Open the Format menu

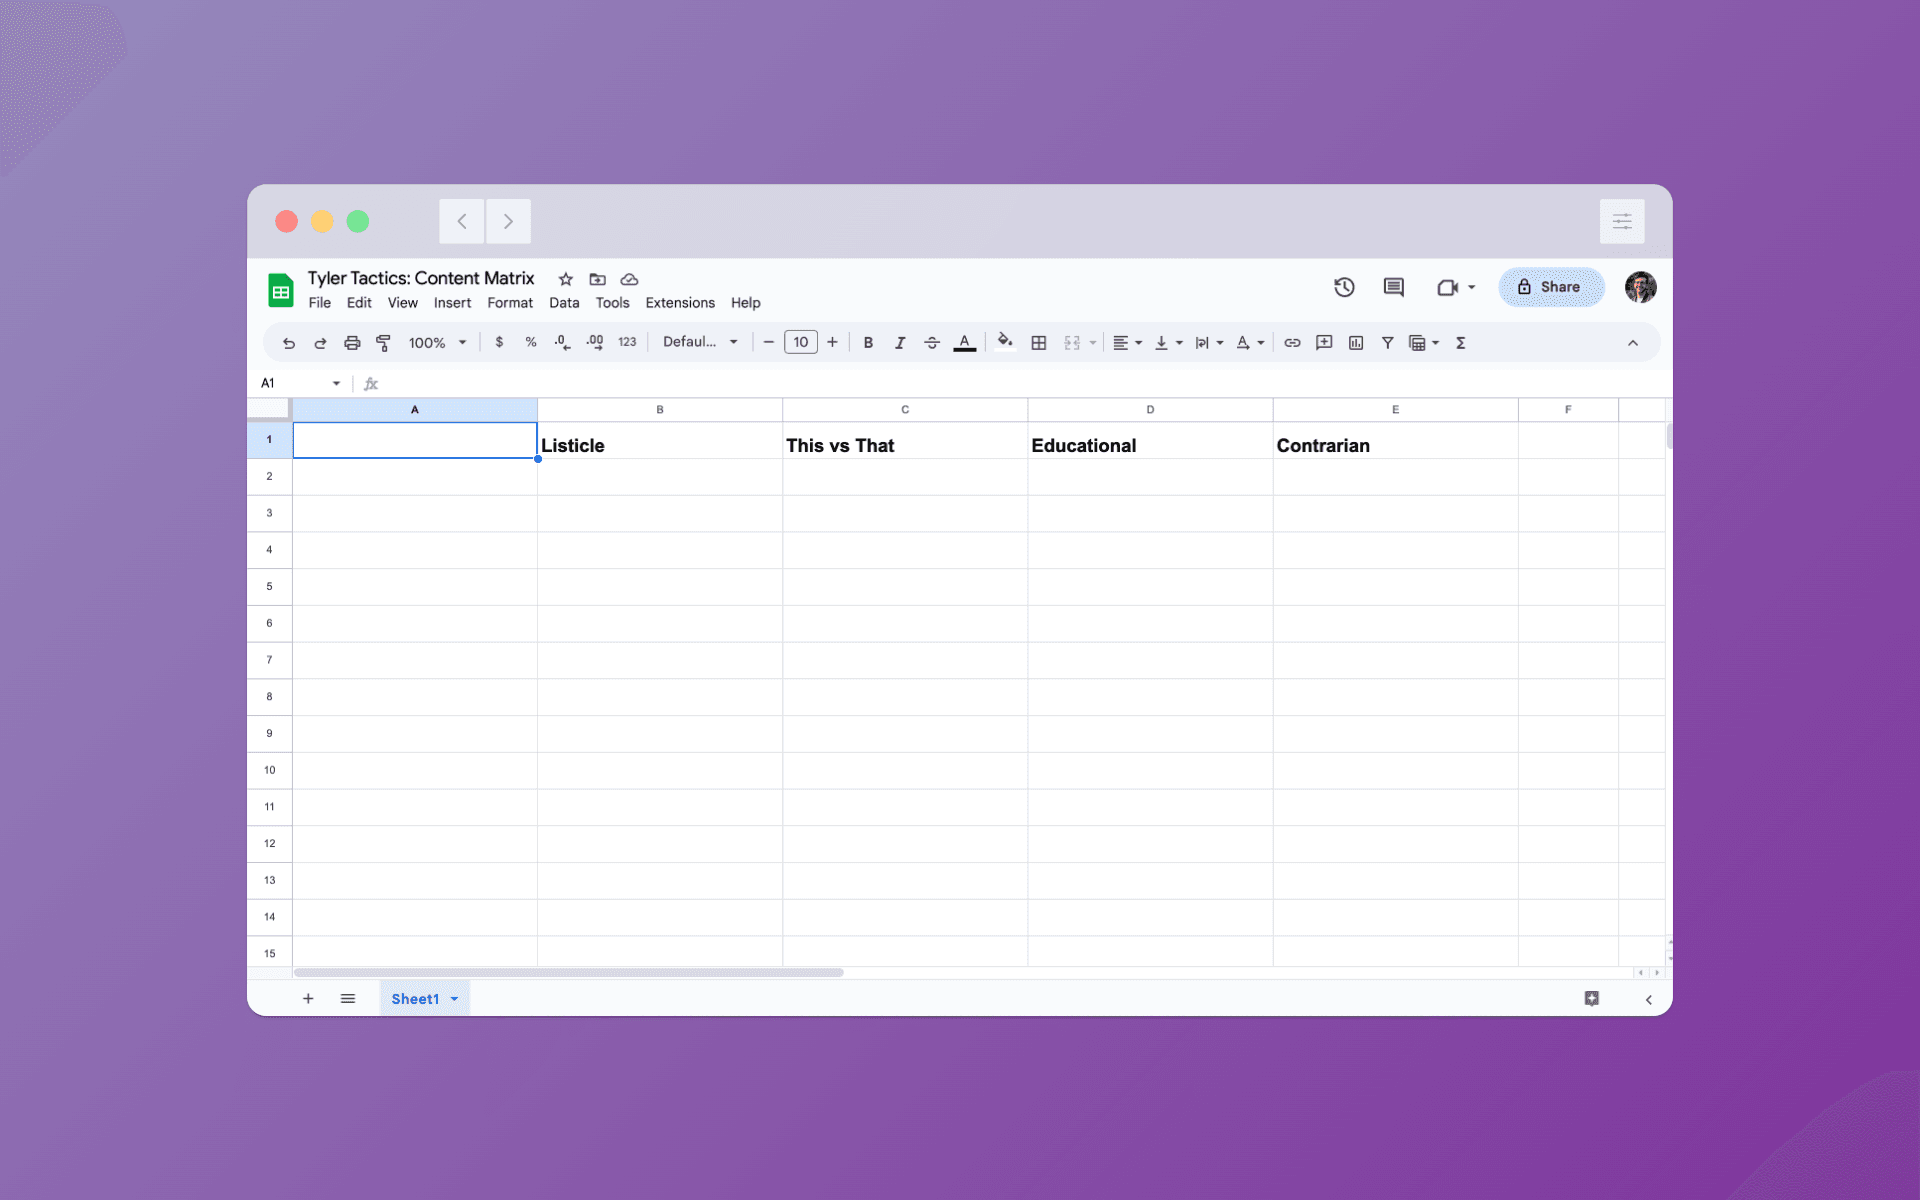coord(510,303)
